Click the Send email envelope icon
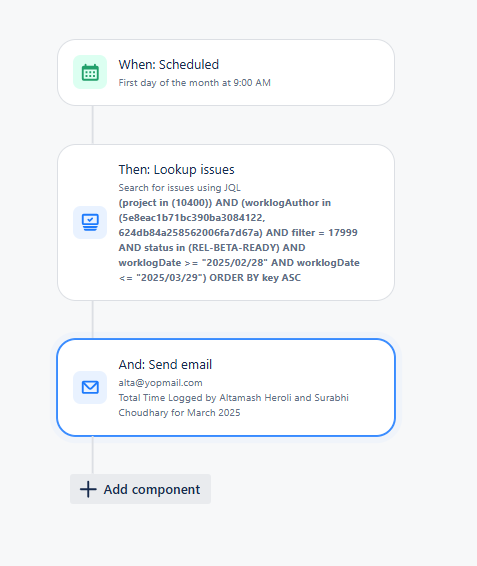The height and width of the screenshot is (566, 477). (x=90, y=387)
